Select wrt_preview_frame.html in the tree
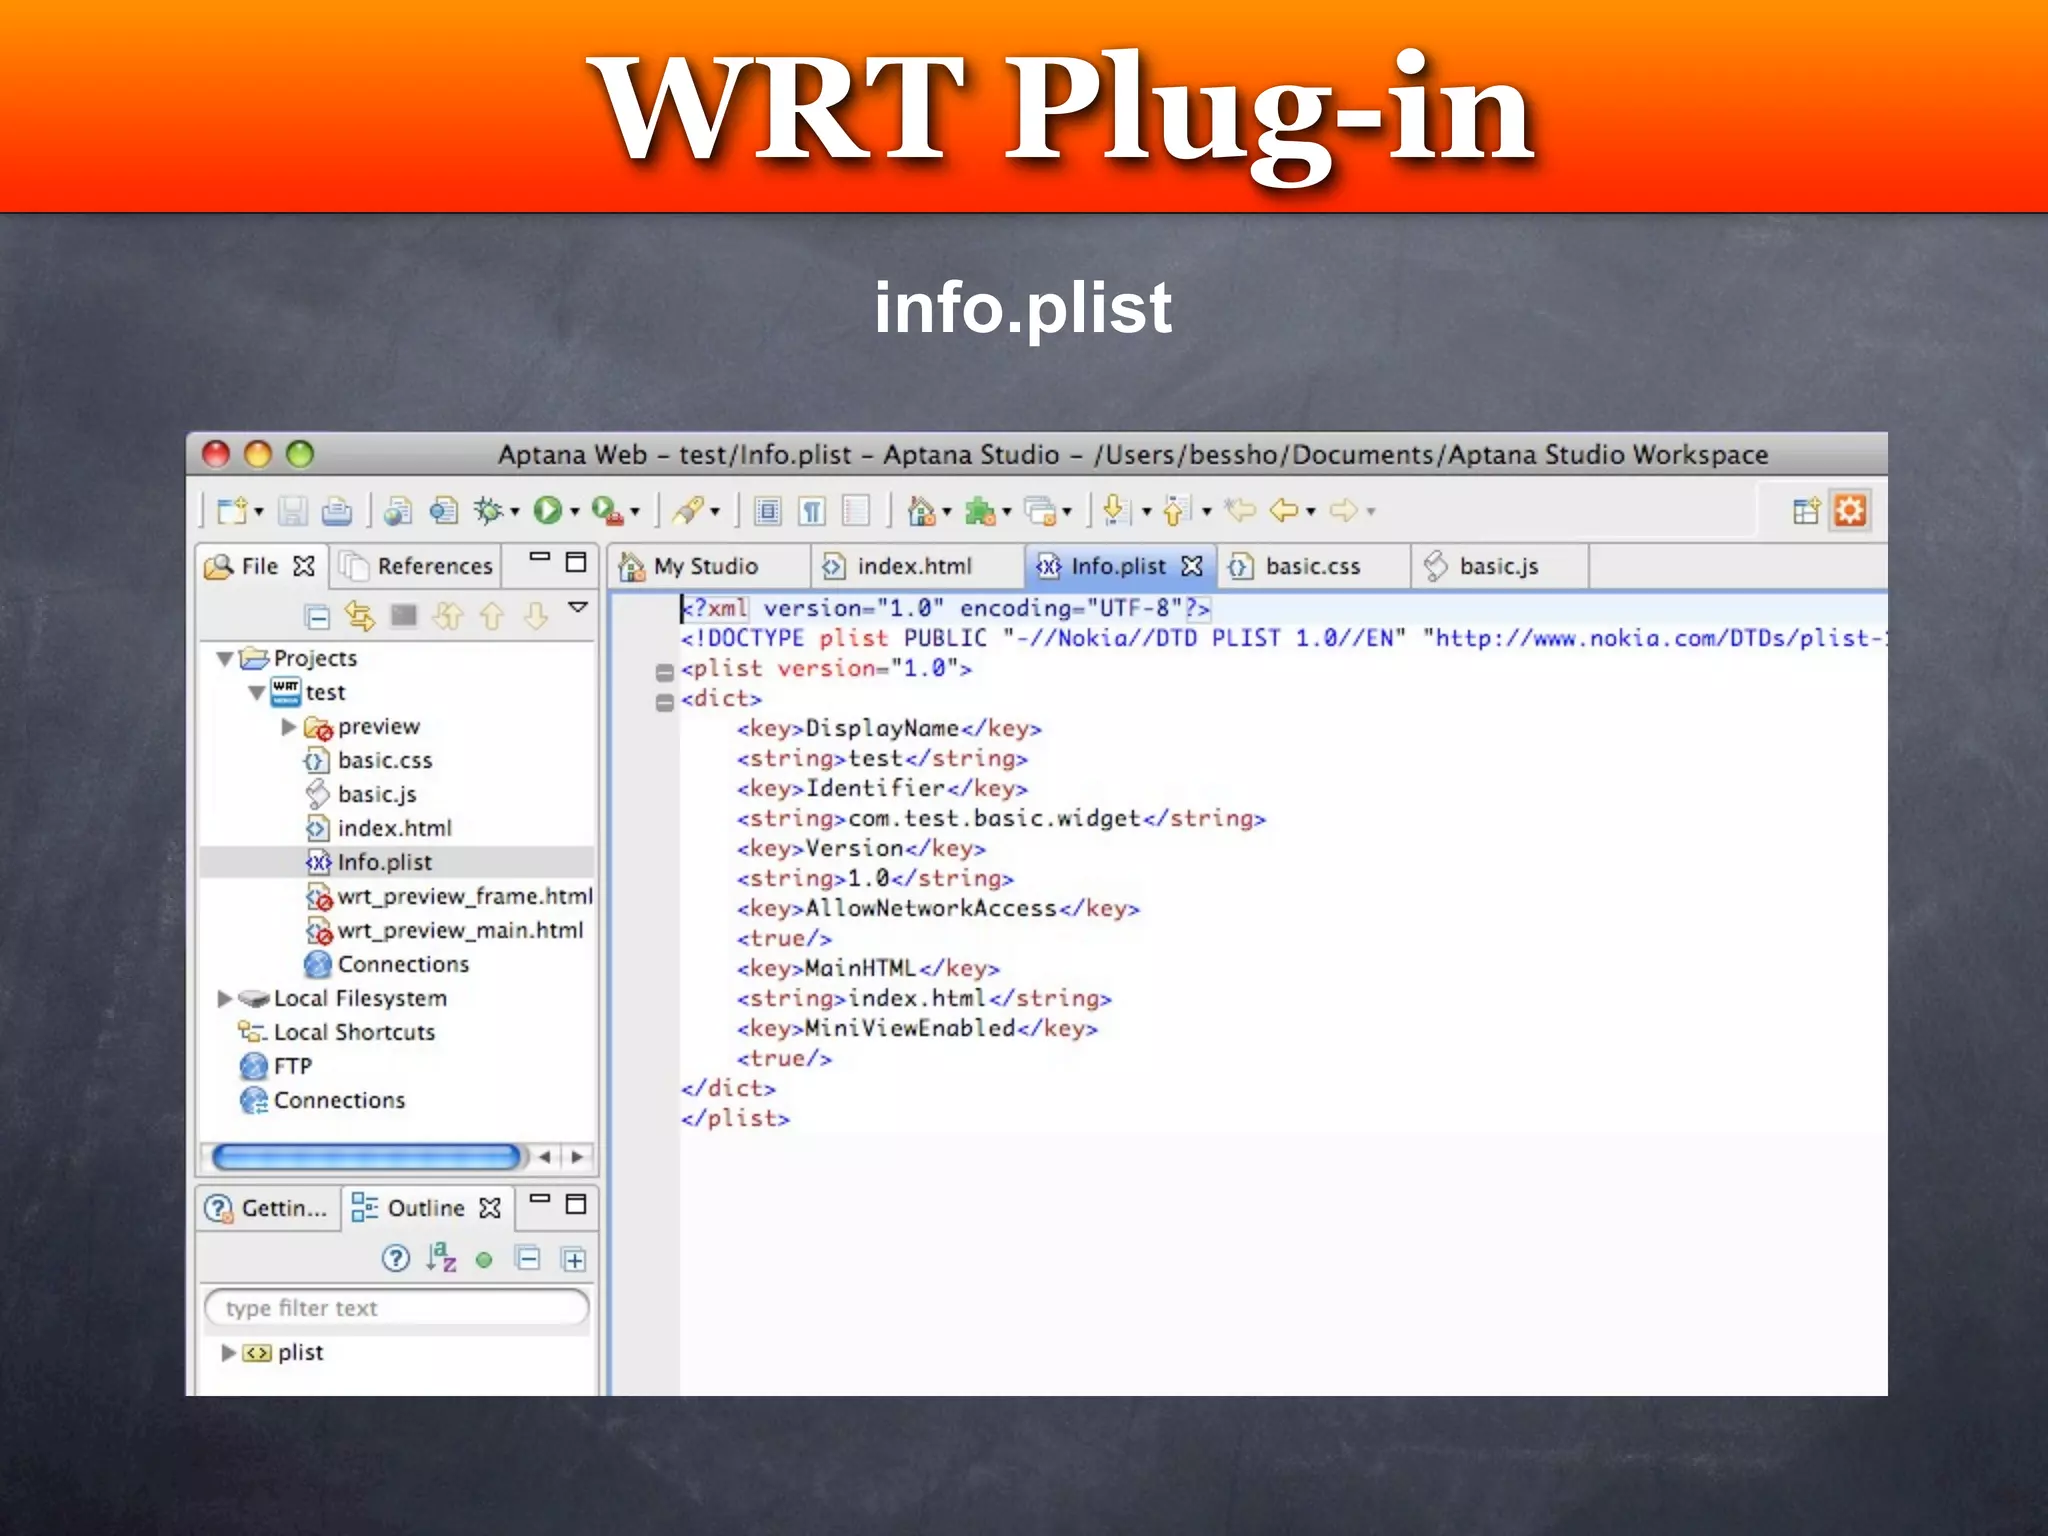Viewport: 2048px width, 1536px height. click(449, 897)
